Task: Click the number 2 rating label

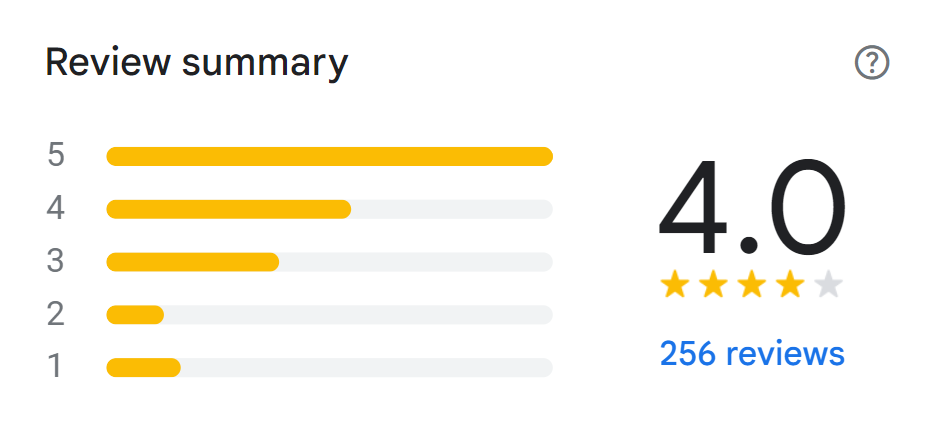Action: tap(56, 315)
